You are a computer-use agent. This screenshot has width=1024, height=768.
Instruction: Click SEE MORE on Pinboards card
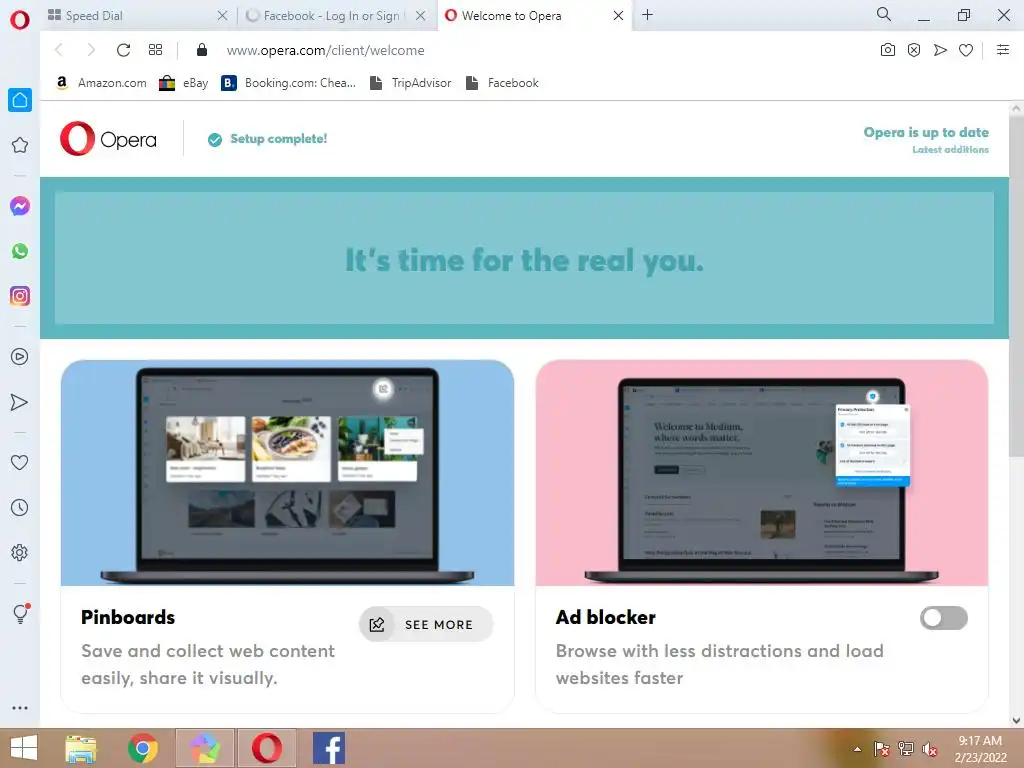(426, 624)
